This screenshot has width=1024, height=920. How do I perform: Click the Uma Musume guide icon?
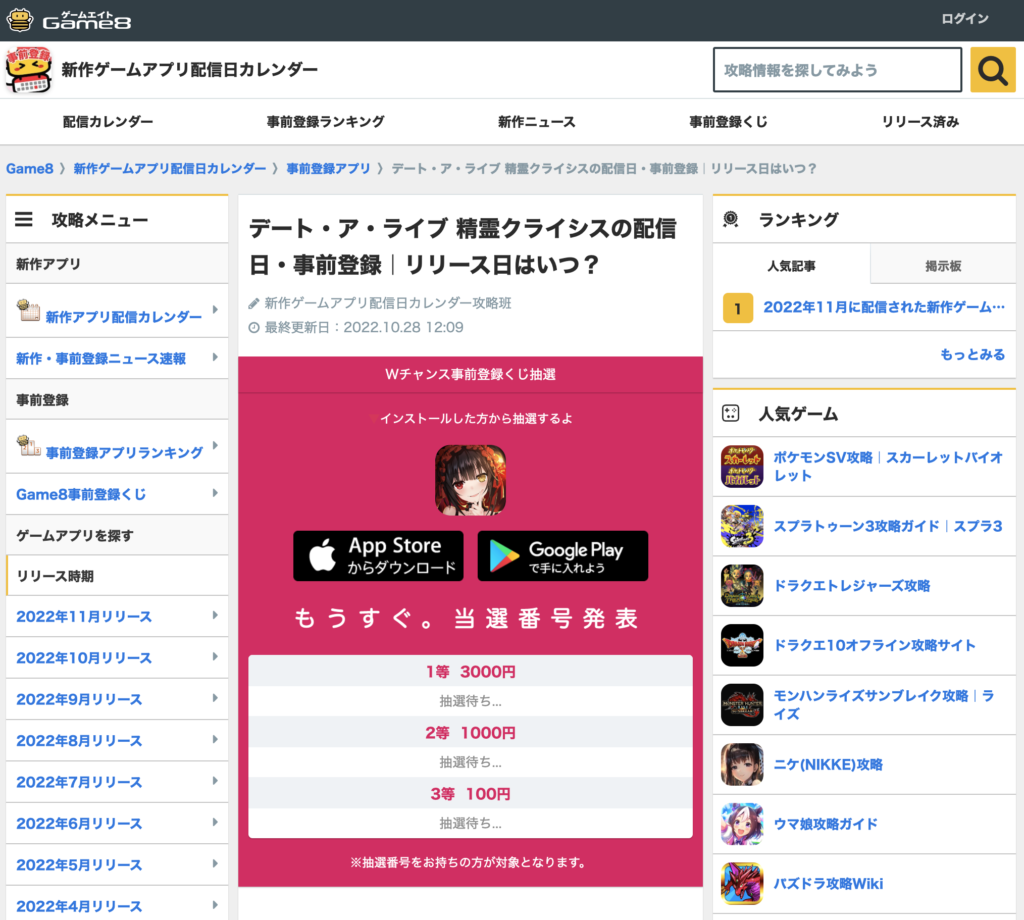point(742,824)
